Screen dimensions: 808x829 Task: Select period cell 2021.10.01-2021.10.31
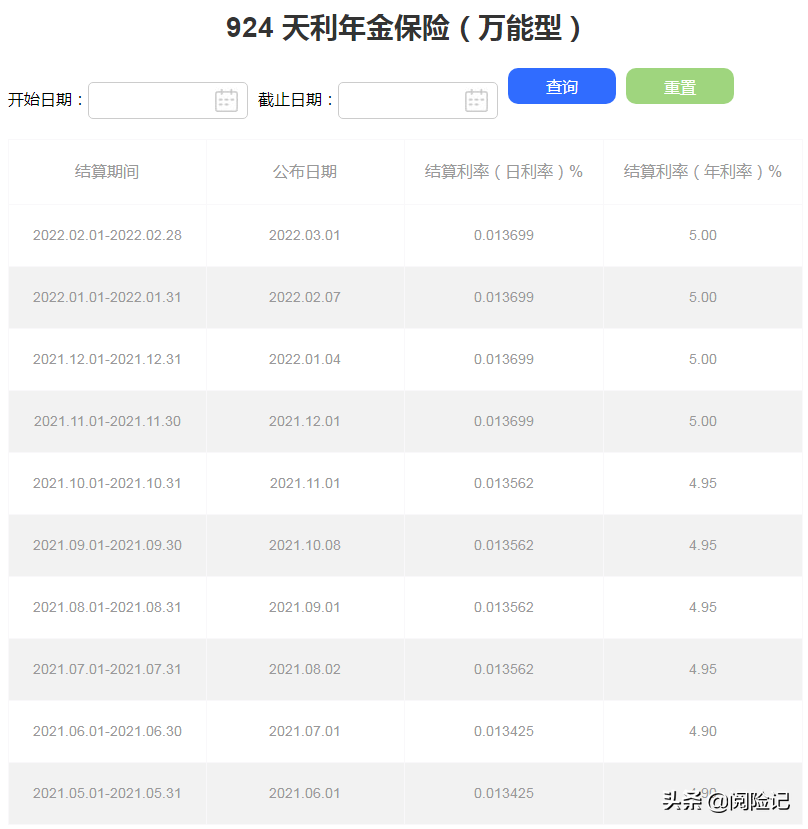coord(107,483)
